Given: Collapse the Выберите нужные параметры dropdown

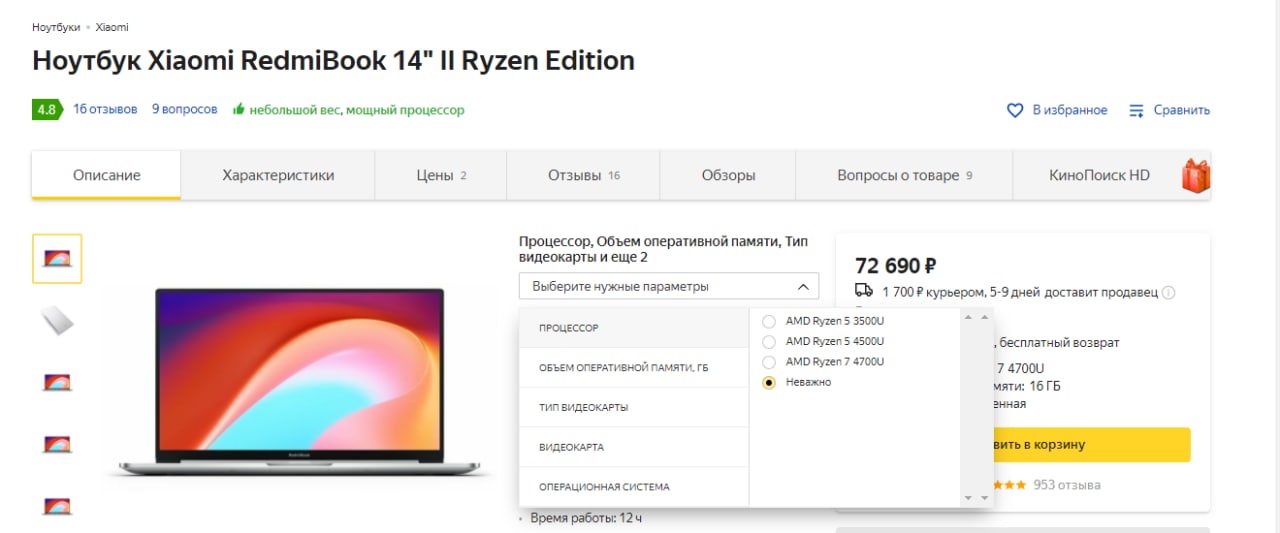Looking at the screenshot, I should coord(669,286).
